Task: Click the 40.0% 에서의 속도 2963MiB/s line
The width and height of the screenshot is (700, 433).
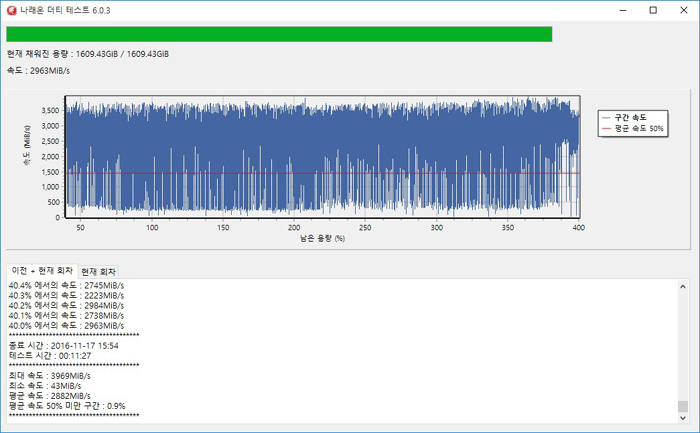Action: (x=66, y=326)
